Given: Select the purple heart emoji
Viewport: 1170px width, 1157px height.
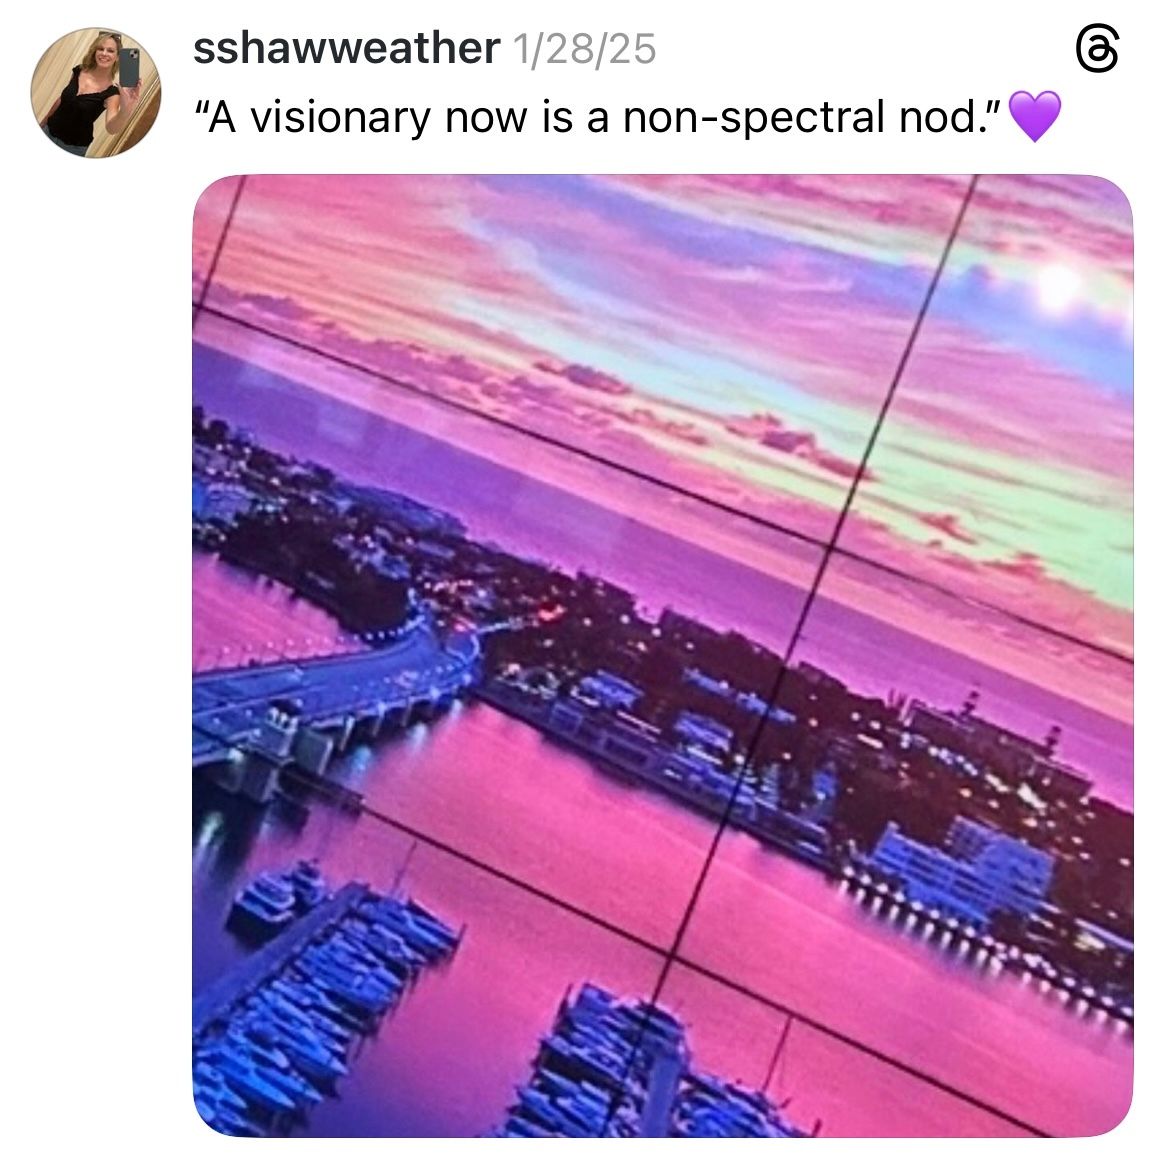Looking at the screenshot, I should pos(1034,117).
